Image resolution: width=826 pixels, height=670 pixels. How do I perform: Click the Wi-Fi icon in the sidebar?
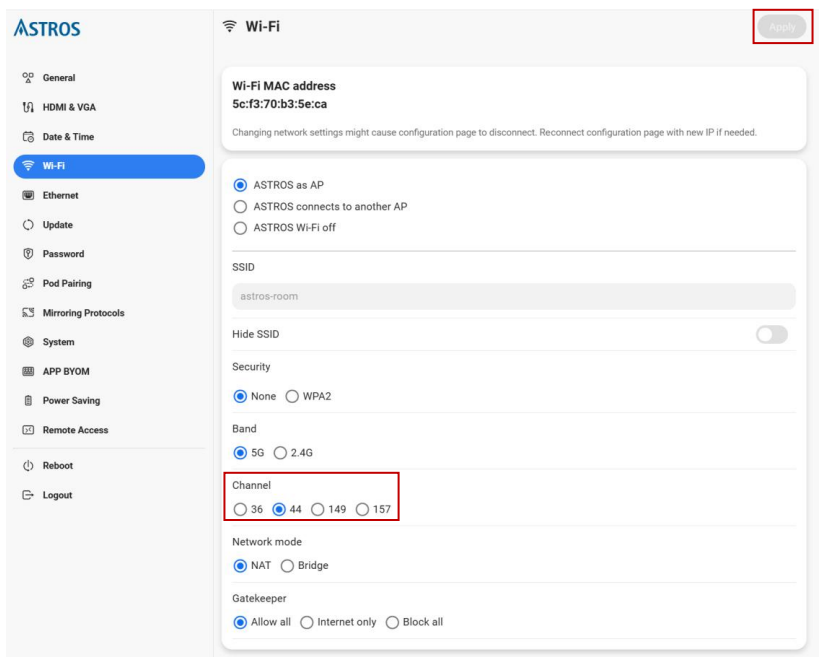(28, 166)
